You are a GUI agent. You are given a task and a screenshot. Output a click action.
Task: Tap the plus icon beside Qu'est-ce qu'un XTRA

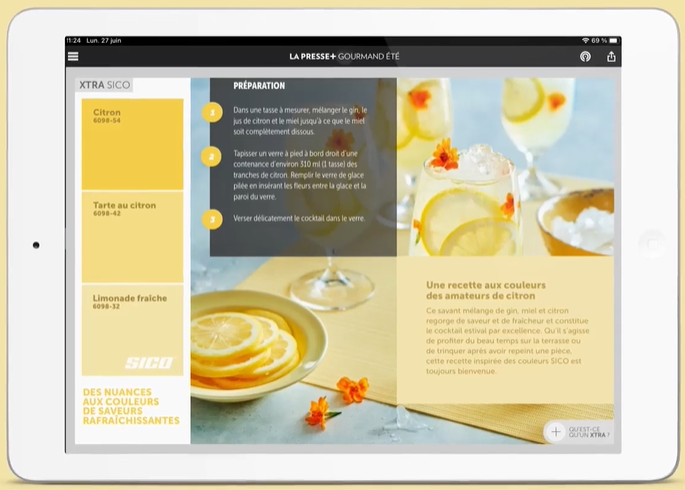click(x=556, y=432)
